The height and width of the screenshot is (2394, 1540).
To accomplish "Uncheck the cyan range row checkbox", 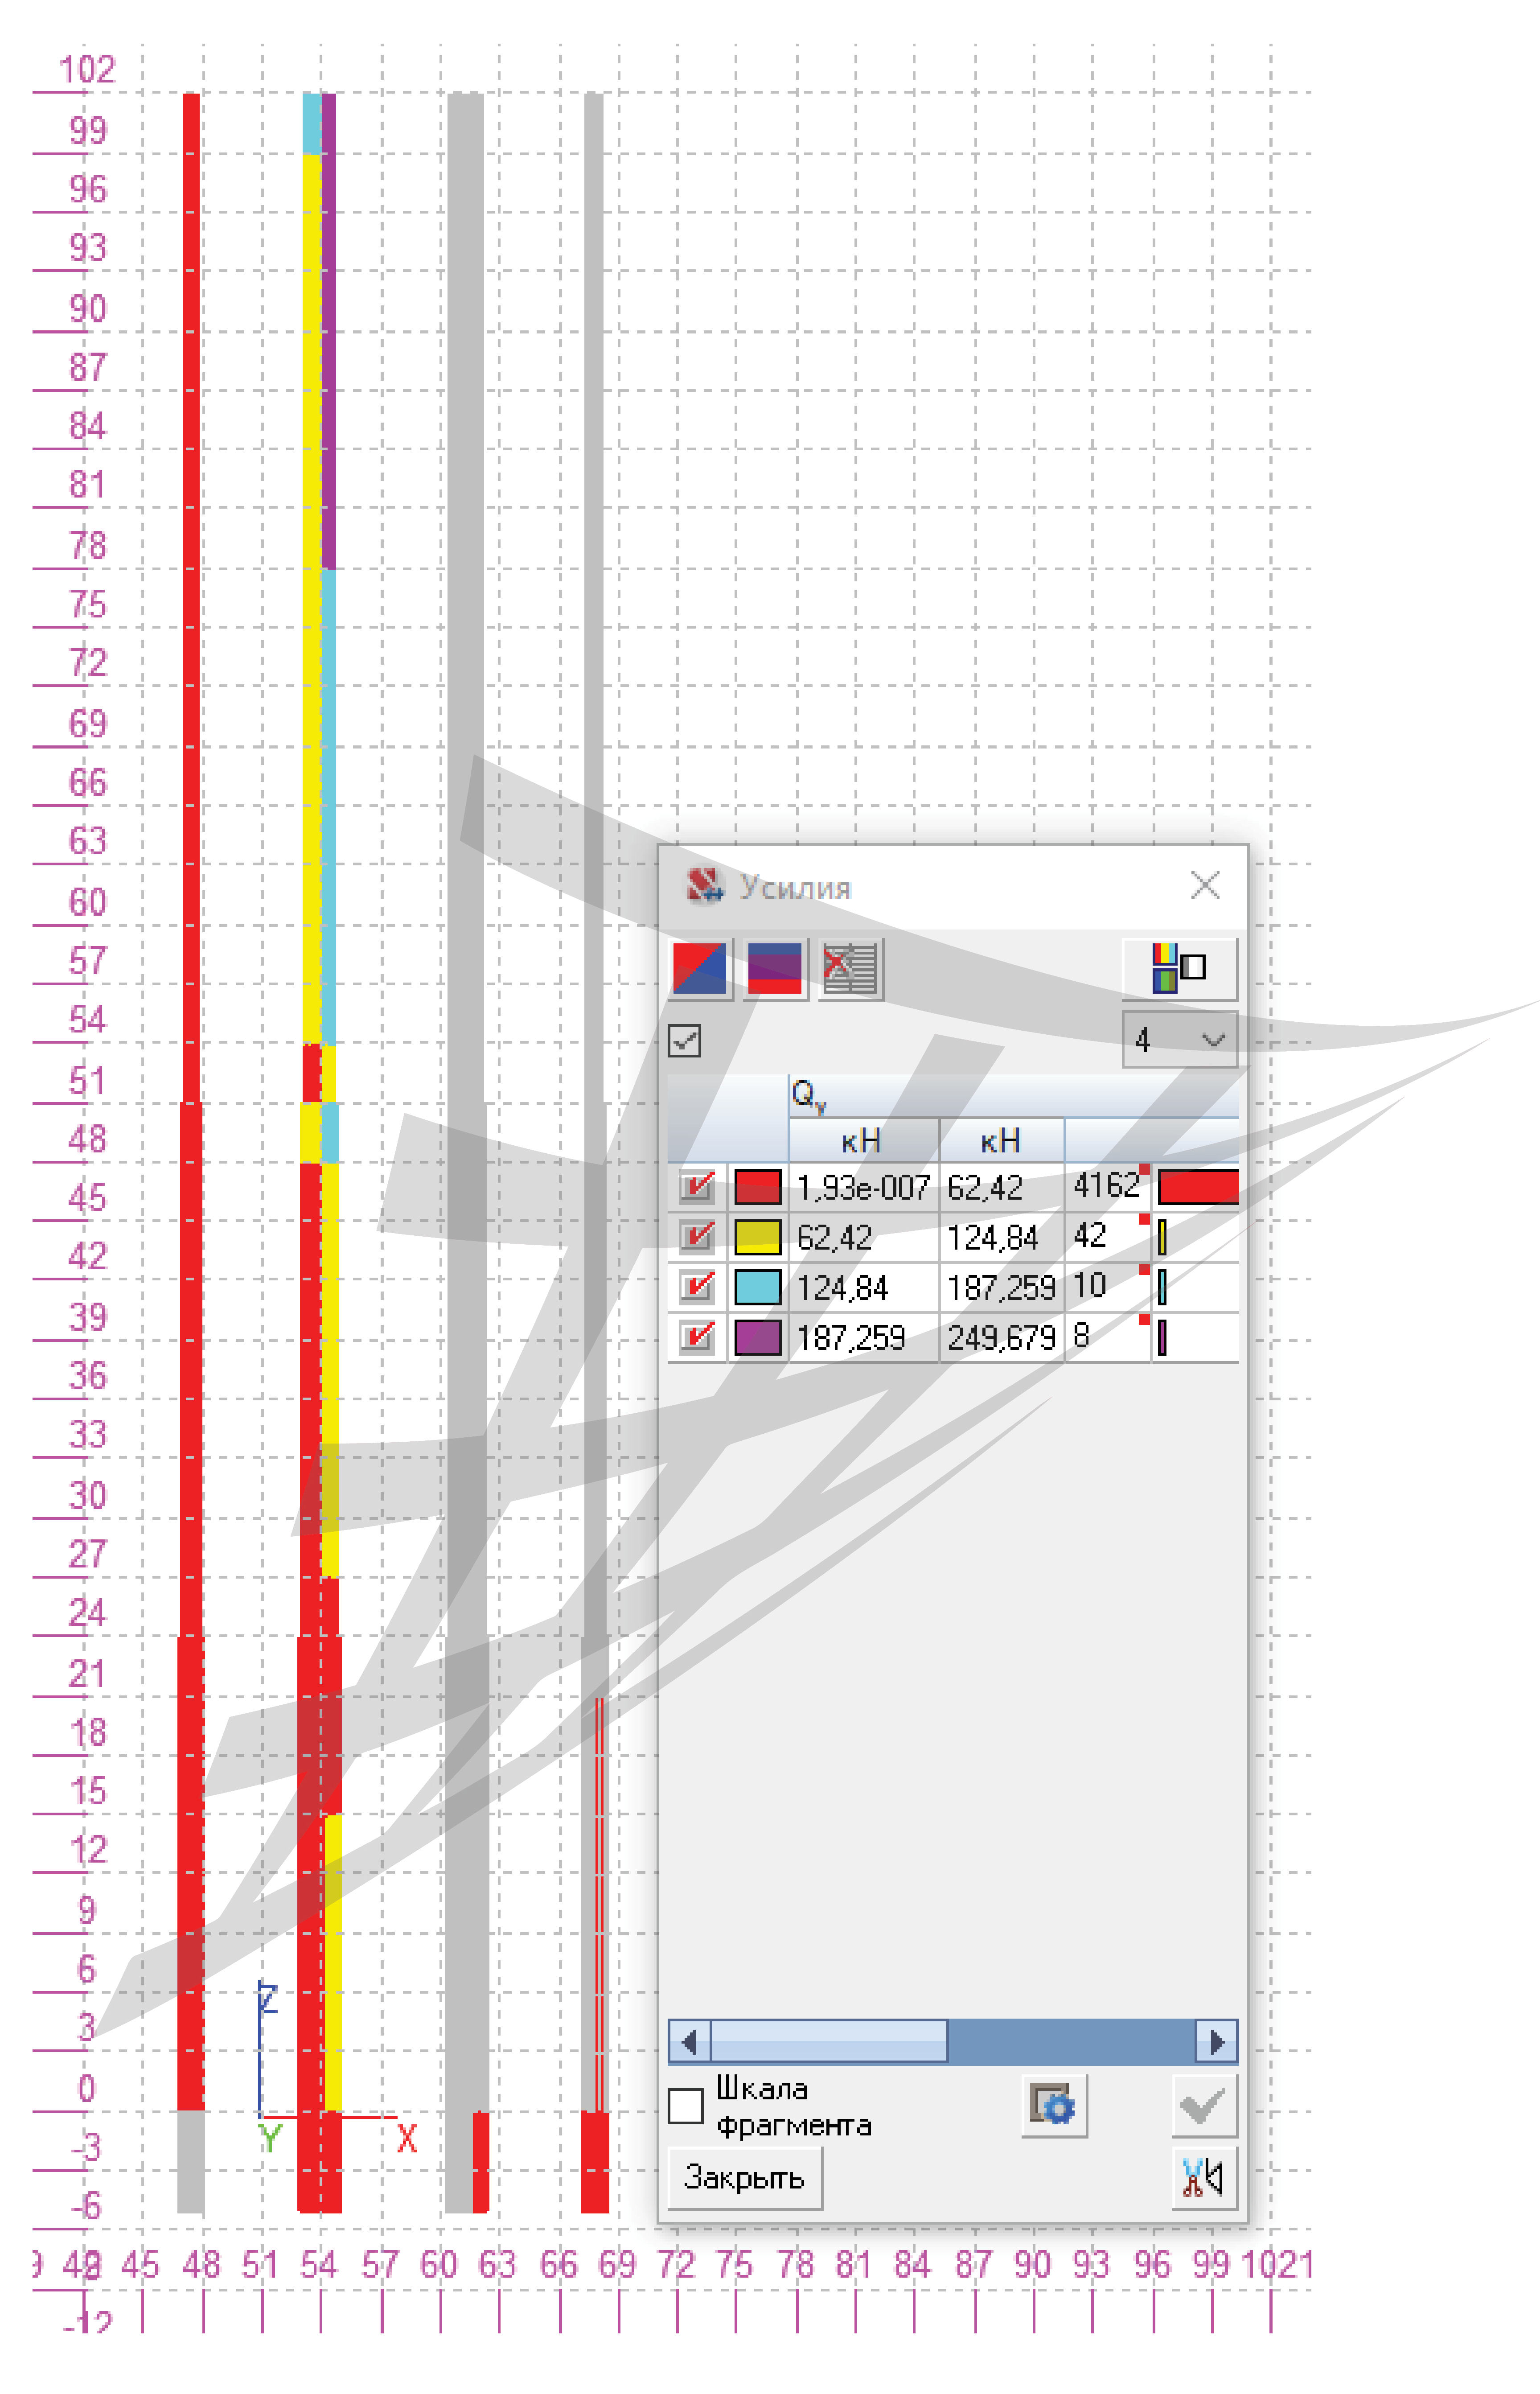I will (x=697, y=1286).
